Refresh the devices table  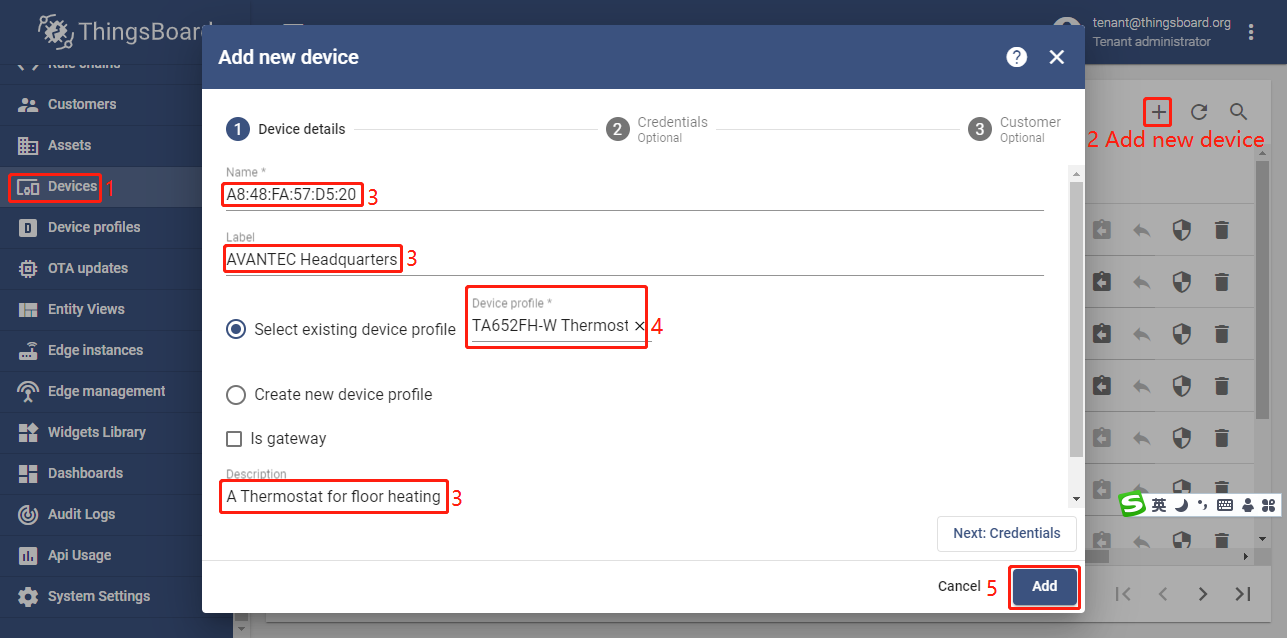point(1199,112)
